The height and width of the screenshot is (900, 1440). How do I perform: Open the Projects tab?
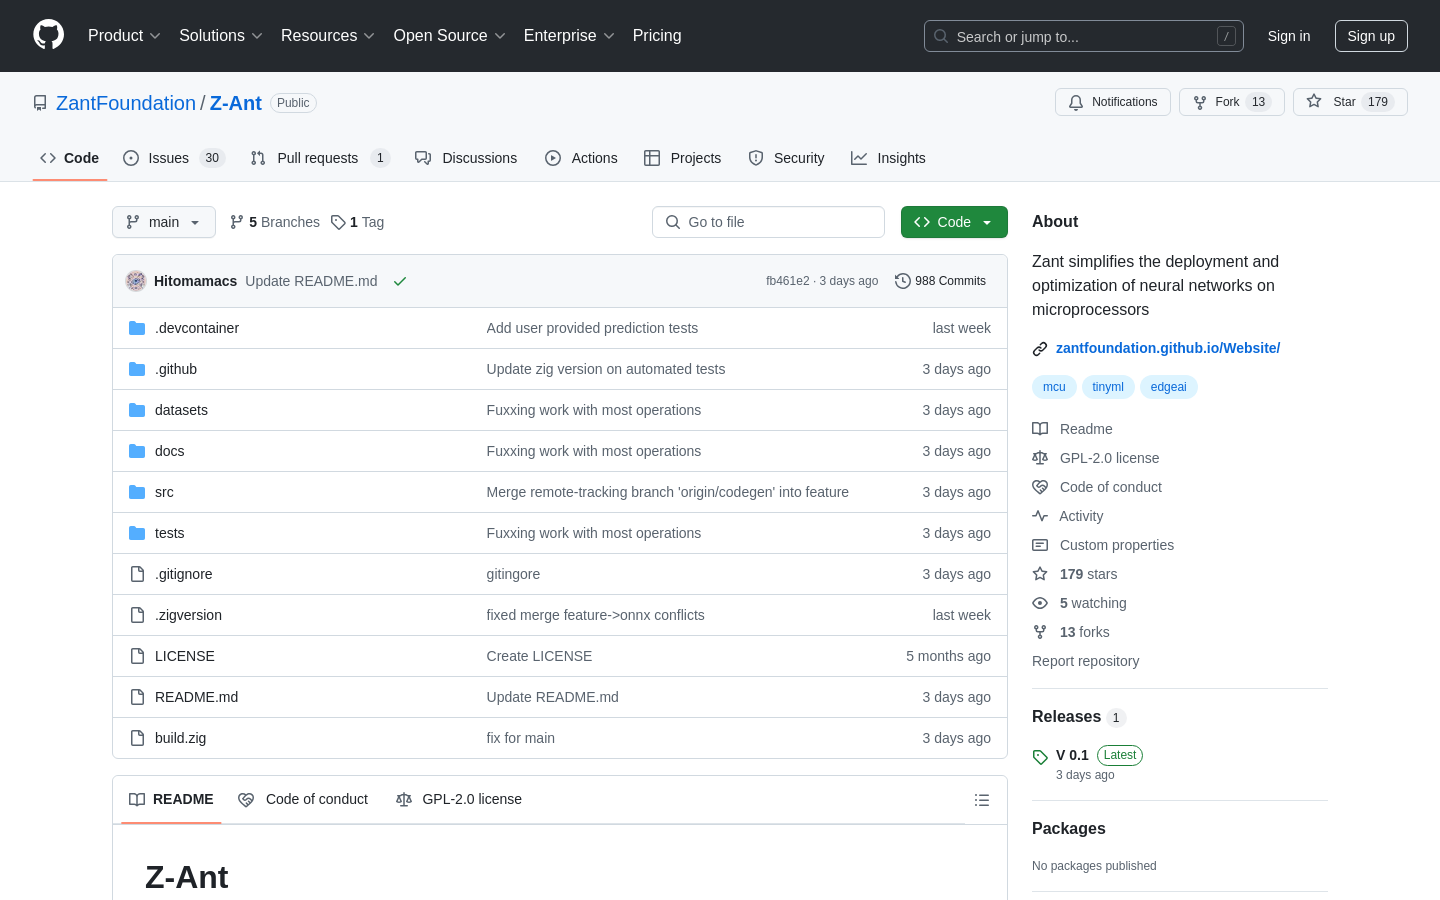click(x=682, y=158)
